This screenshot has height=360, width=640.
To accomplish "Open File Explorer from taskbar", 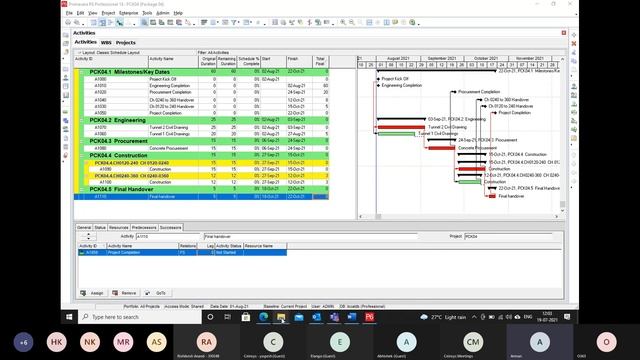I will coord(281,317).
